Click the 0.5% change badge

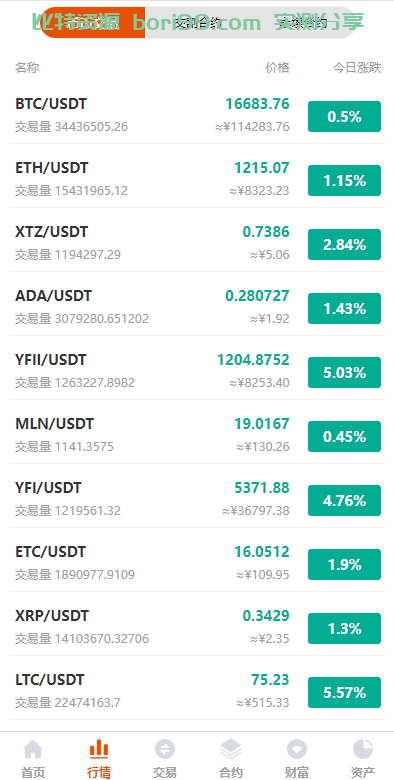344,116
